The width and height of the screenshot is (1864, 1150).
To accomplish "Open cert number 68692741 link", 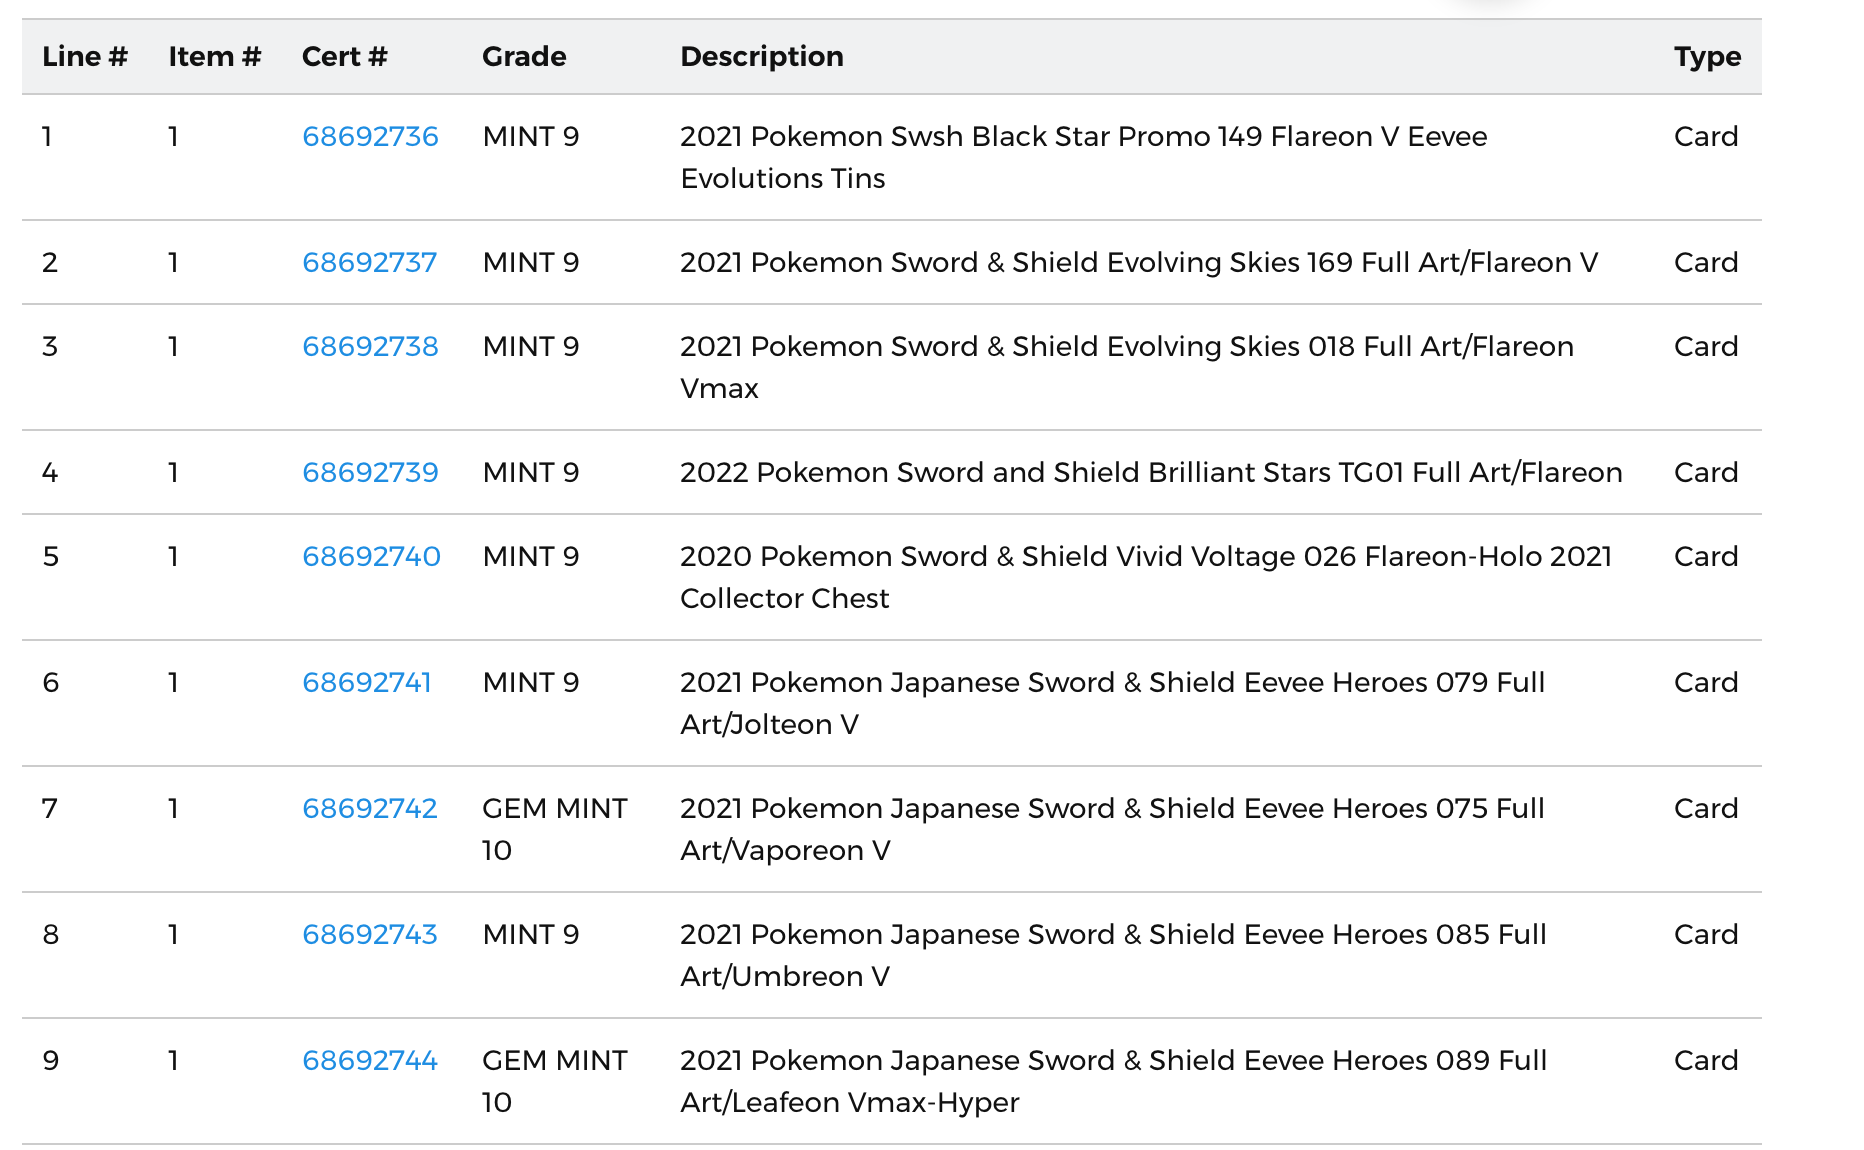I will (366, 682).
